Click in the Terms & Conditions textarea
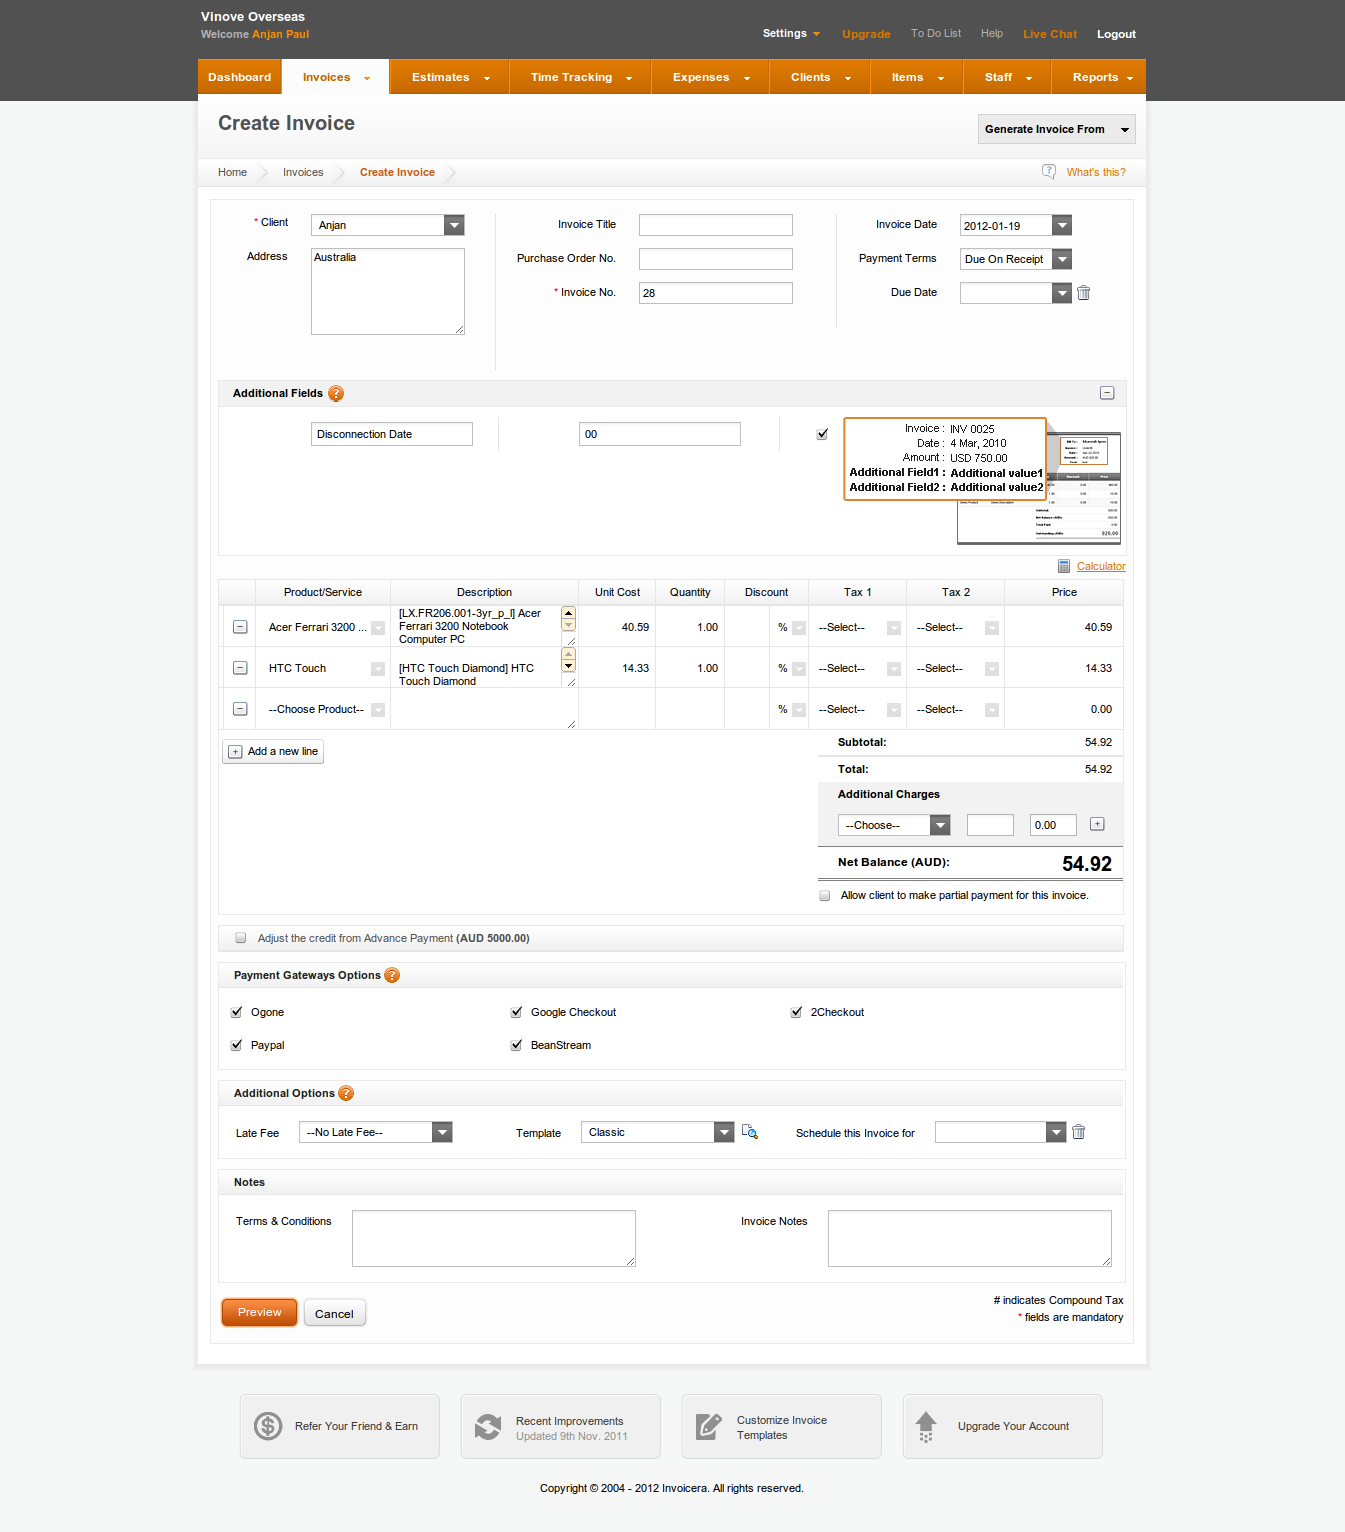 [x=494, y=1238]
